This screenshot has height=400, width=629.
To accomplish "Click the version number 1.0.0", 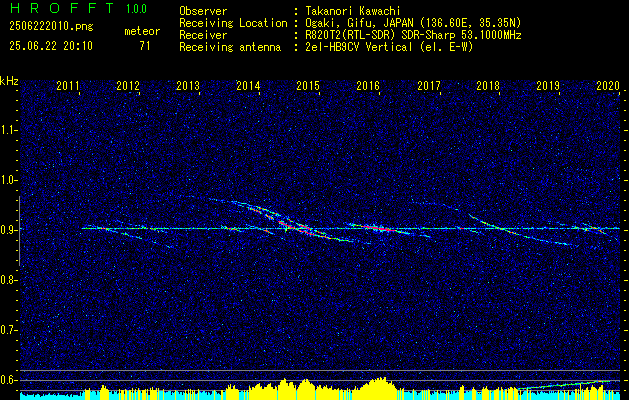I will click(x=136, y=8).
